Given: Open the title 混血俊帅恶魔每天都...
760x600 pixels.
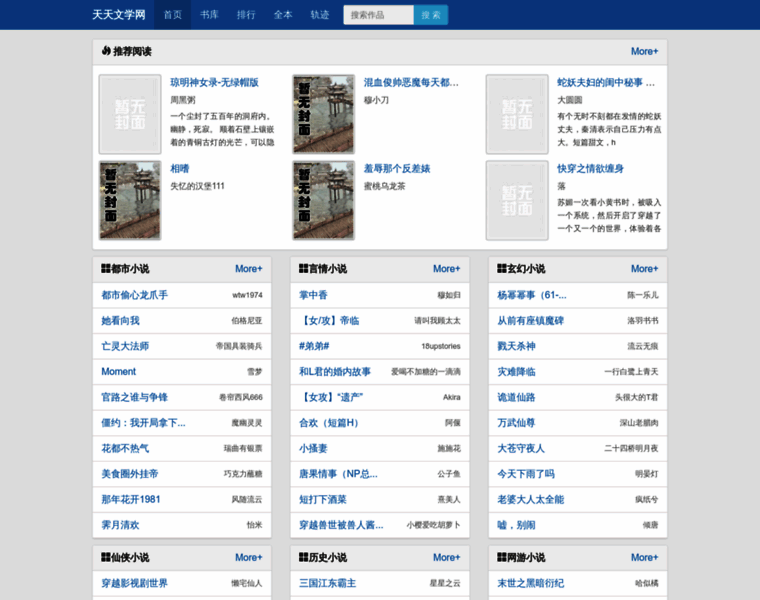Looking at the screenshot, I should point(411,82).
